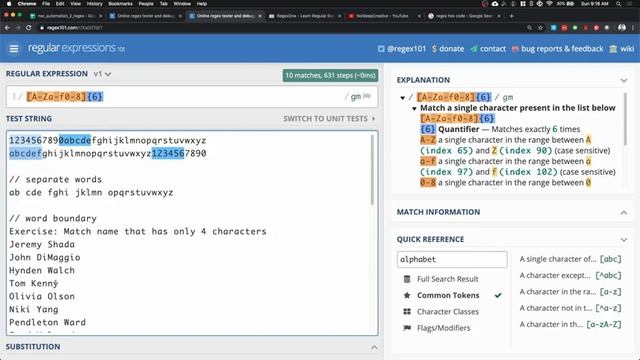Open the Chrome profile avatar
Viewport: 640px width, 360px height.
coord(622,28)
